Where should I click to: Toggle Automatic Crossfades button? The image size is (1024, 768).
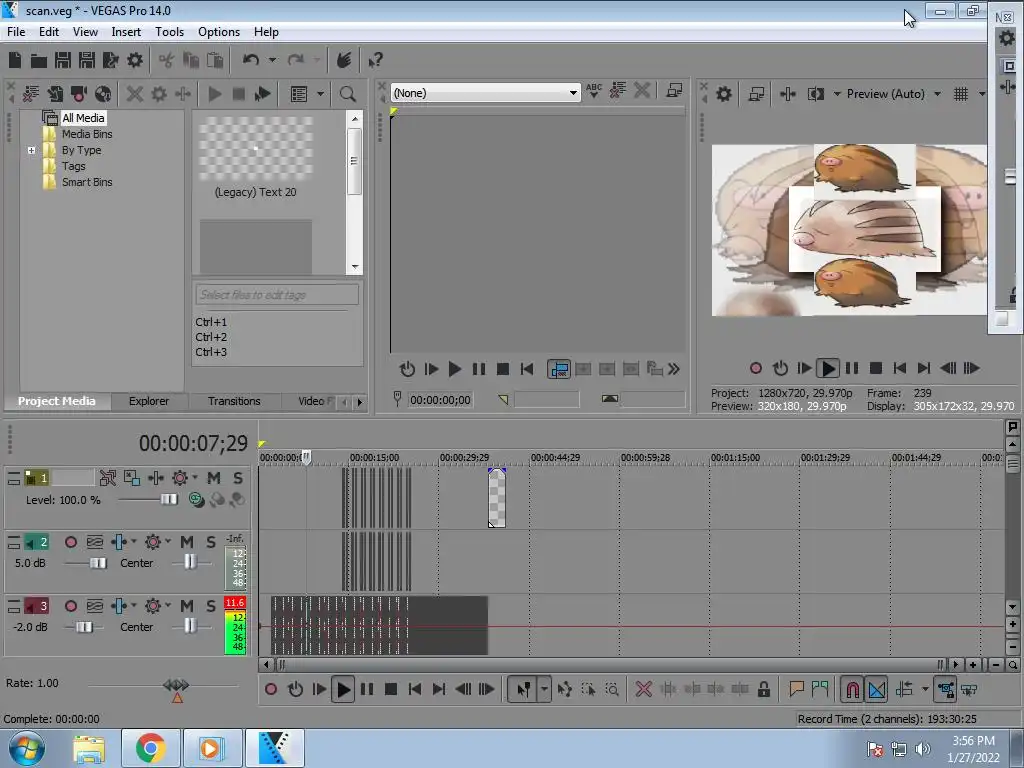877,689
